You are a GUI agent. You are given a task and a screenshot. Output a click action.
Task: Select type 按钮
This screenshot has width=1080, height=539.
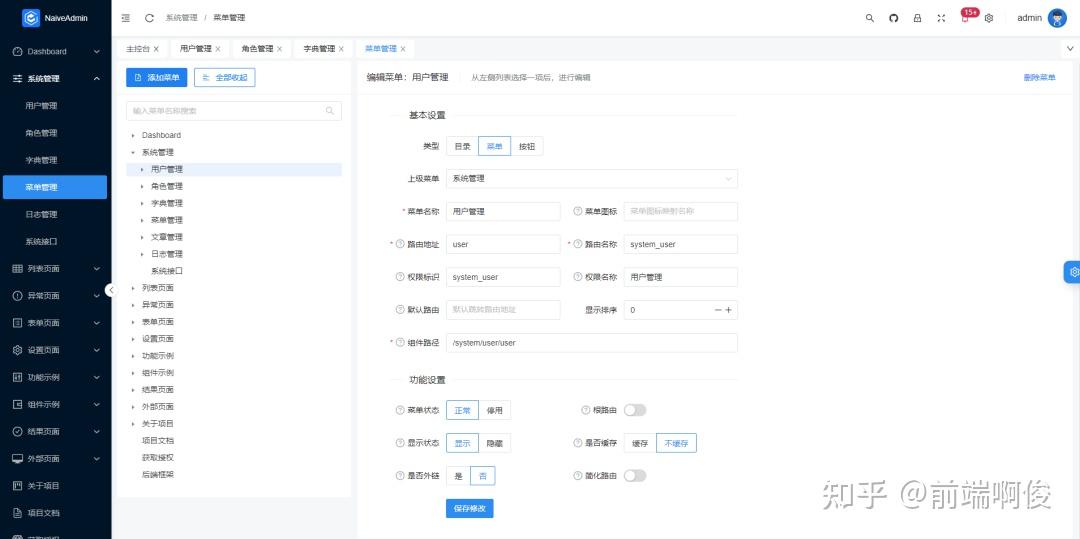[x=527, y=146]
